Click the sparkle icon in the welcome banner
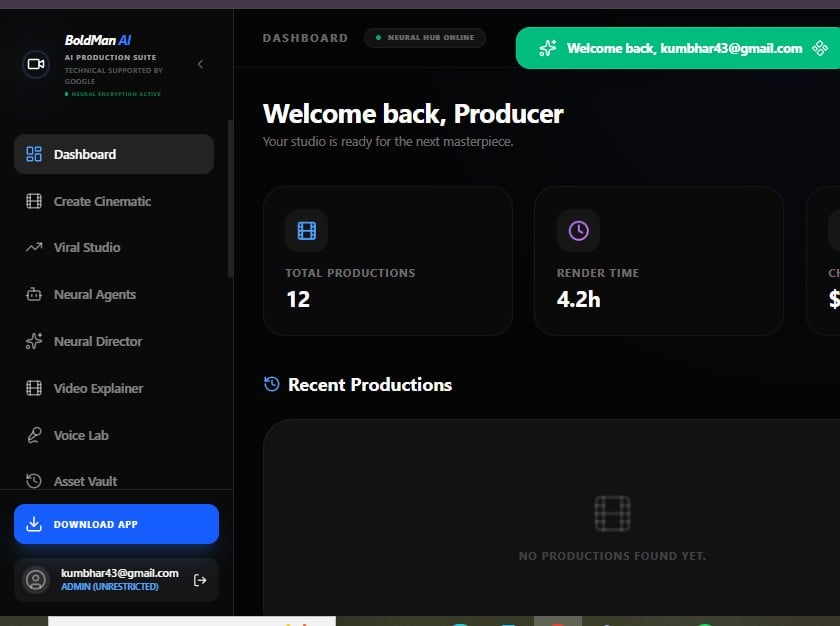 [x=548, y=48]
